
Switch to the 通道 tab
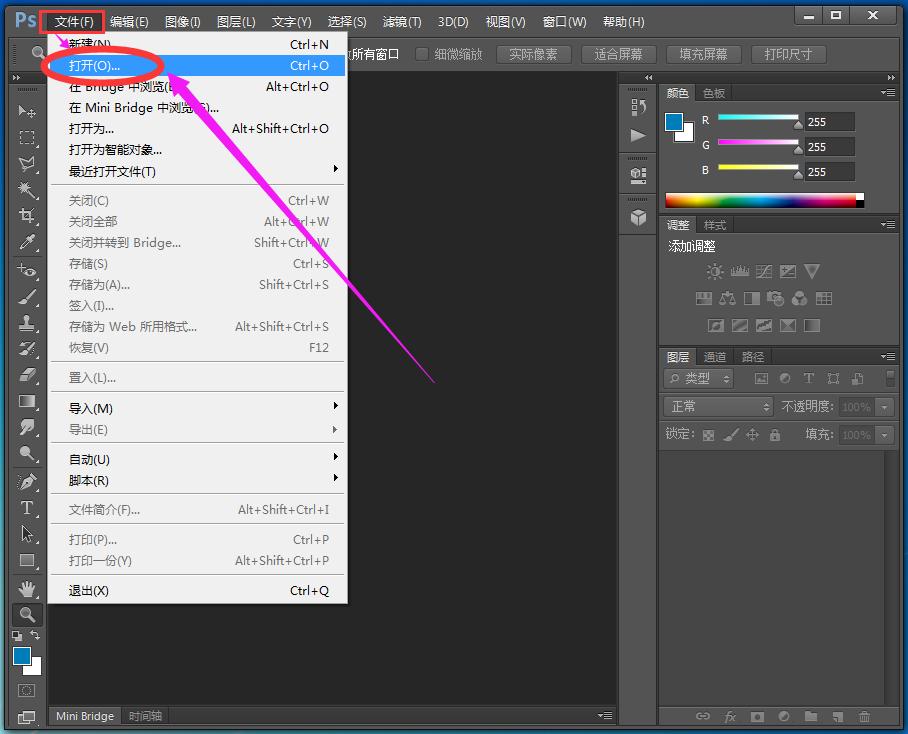point(715,357)
